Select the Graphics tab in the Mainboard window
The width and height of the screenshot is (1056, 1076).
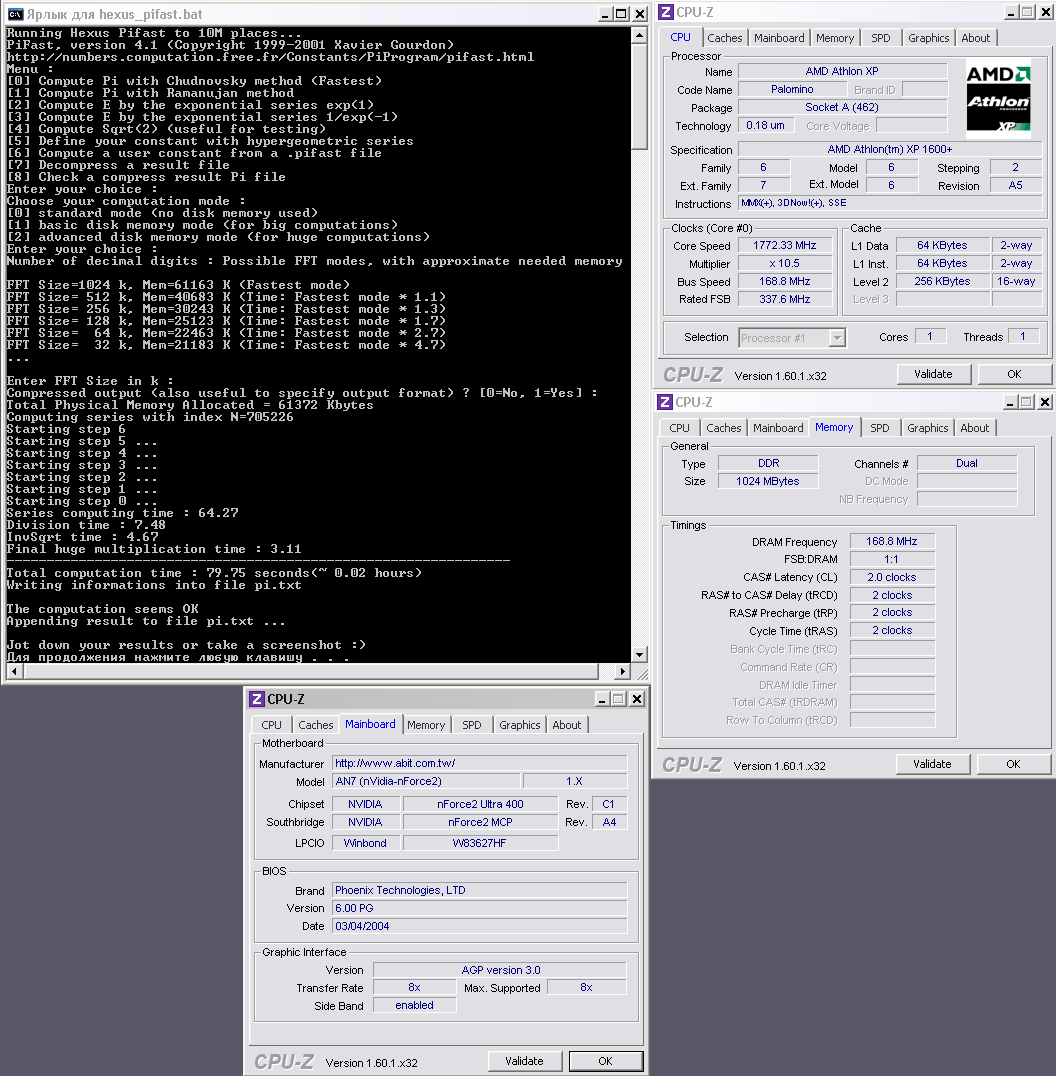tap(519, 725)
